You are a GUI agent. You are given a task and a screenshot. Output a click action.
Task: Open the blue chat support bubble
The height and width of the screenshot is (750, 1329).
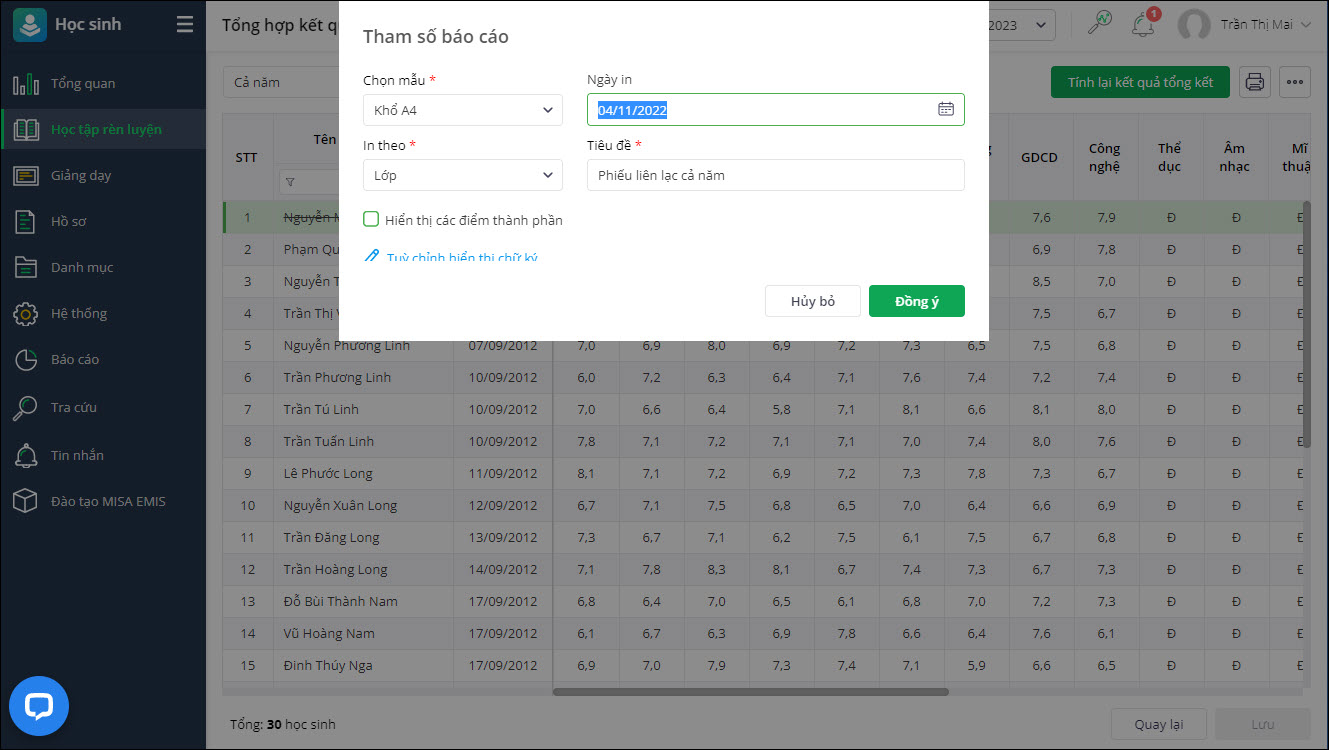click(39, 706)
